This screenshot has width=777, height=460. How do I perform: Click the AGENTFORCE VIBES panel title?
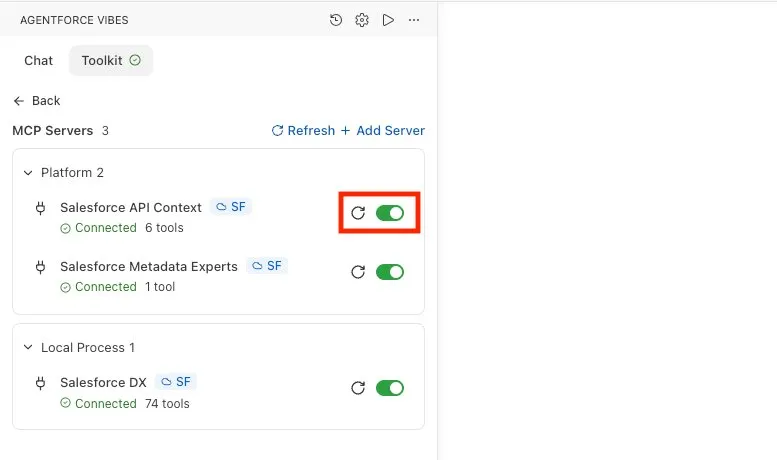[74, 20]
